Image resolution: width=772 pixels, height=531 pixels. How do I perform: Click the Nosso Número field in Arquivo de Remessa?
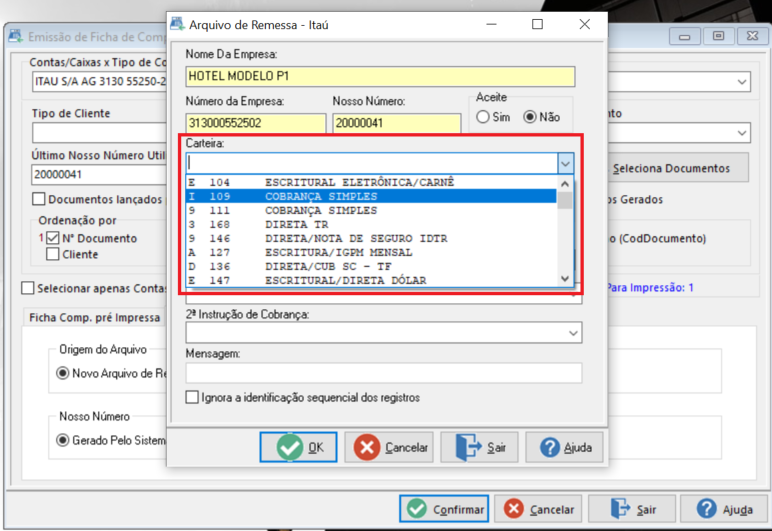point(396,123)
